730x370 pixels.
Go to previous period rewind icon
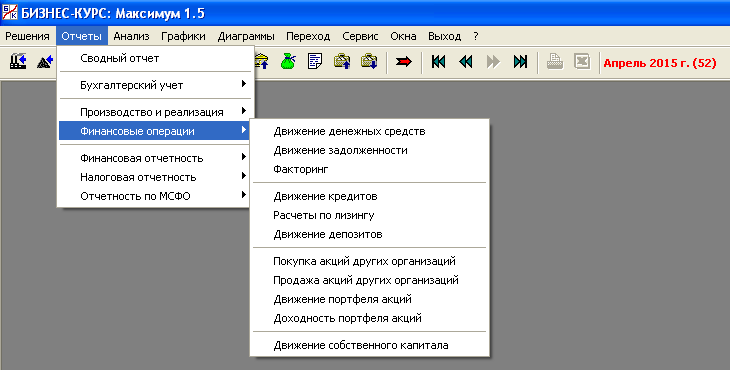(x=466, y=61)
